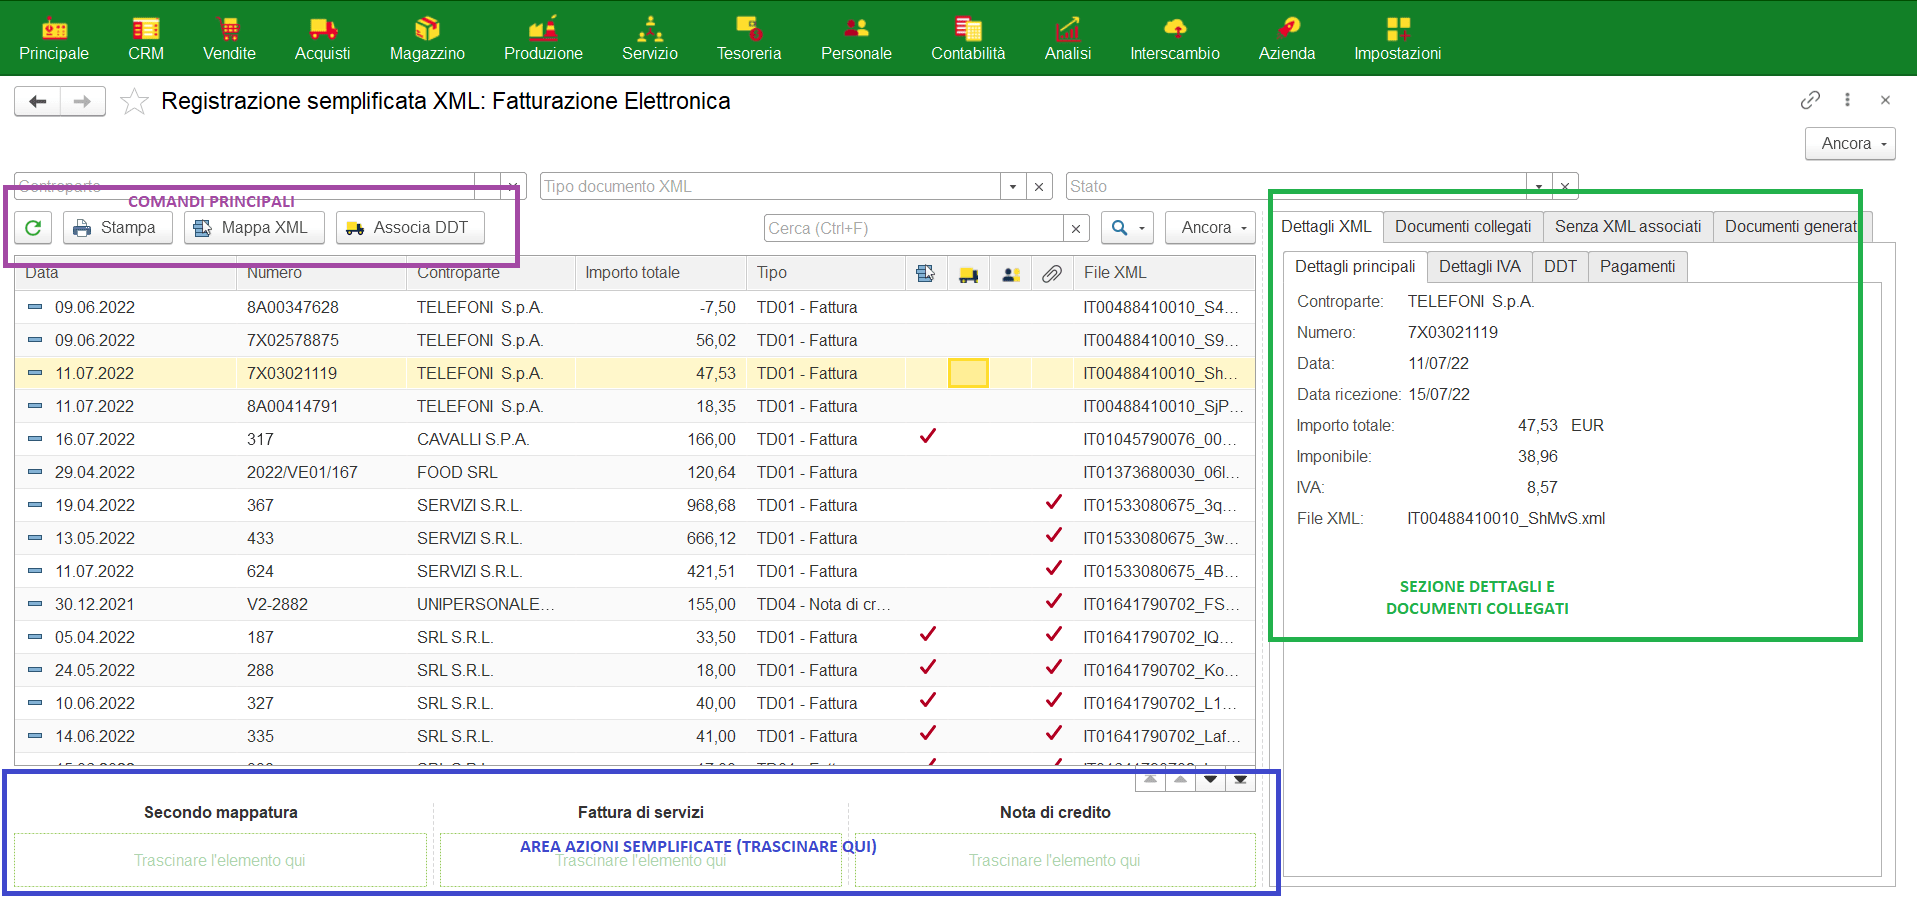Viewport: 1917px width, 901px height.
Task: Focus the Cerca (Ctrl+F) search field
Action: coord(914,229)
